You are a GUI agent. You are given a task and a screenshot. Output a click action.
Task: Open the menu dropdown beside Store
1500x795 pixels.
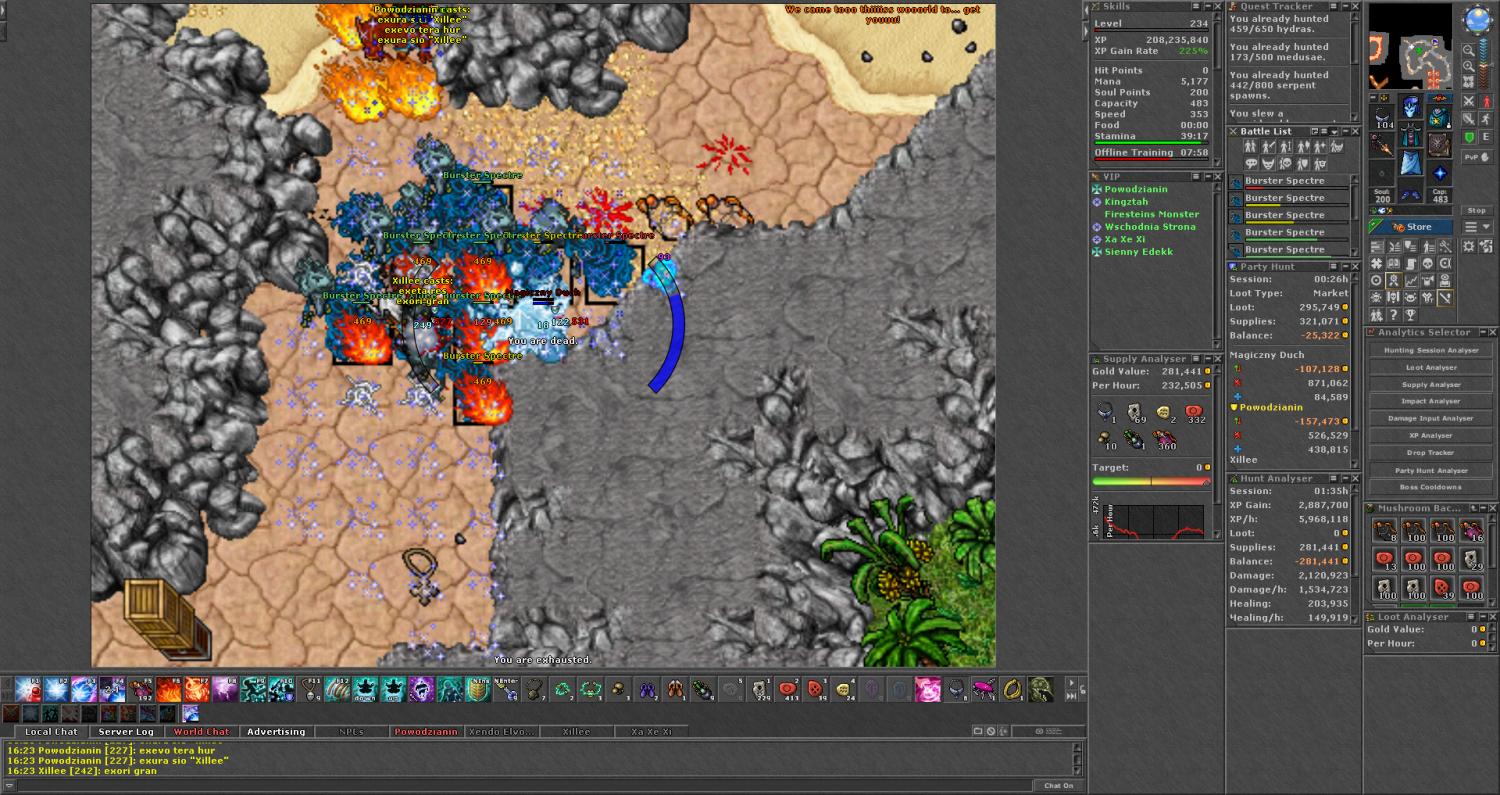[x=1478, y=227]
